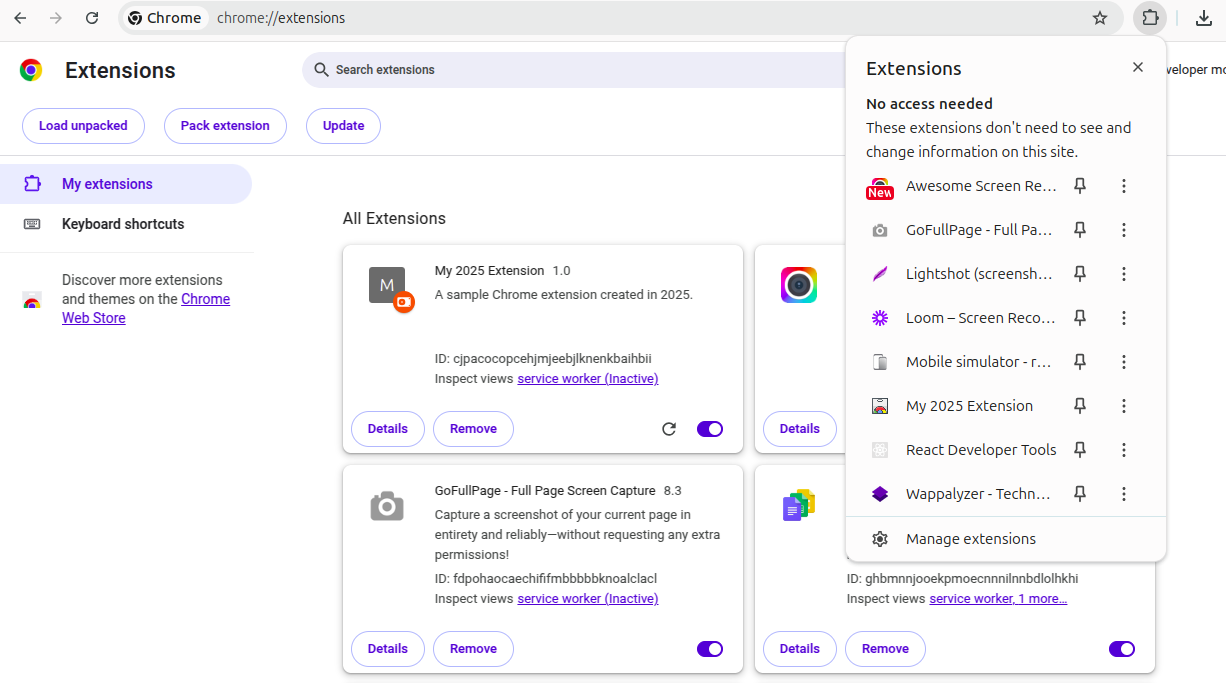This screenshot has width=1226, height=683.
Task: Click the address bar URL
Action: [281, 18]
